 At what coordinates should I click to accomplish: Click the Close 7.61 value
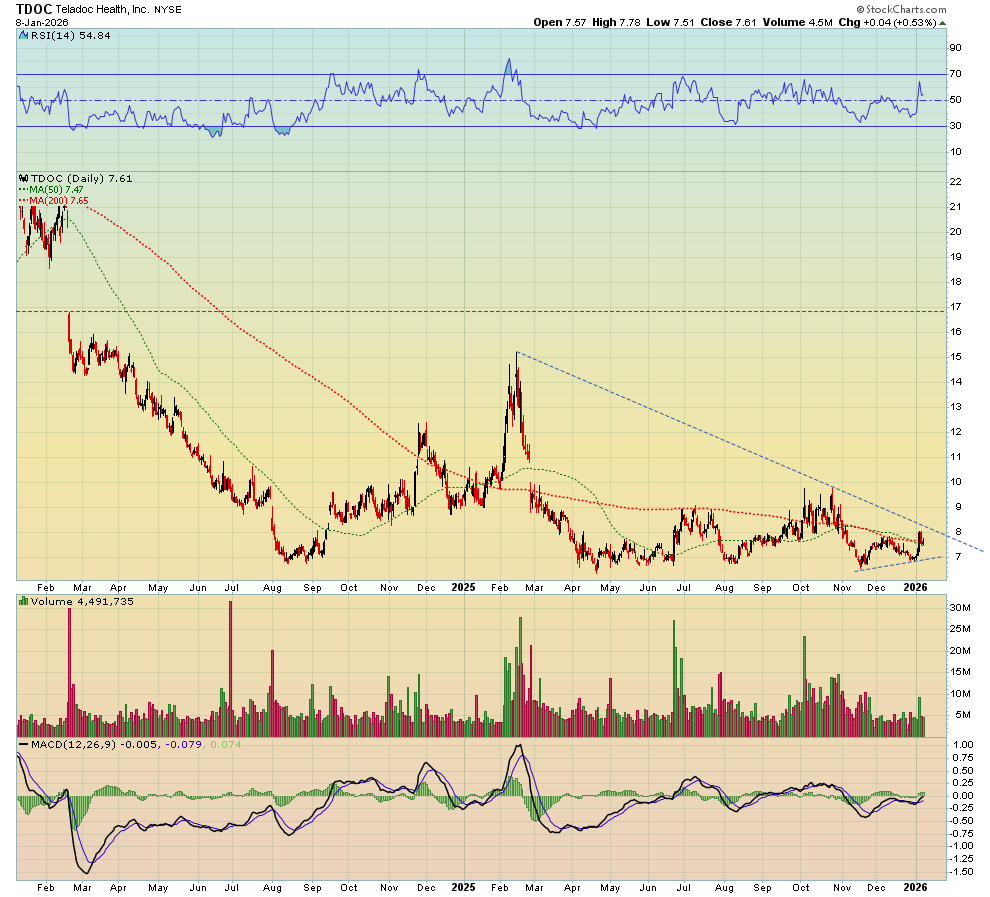pos(728,23)
